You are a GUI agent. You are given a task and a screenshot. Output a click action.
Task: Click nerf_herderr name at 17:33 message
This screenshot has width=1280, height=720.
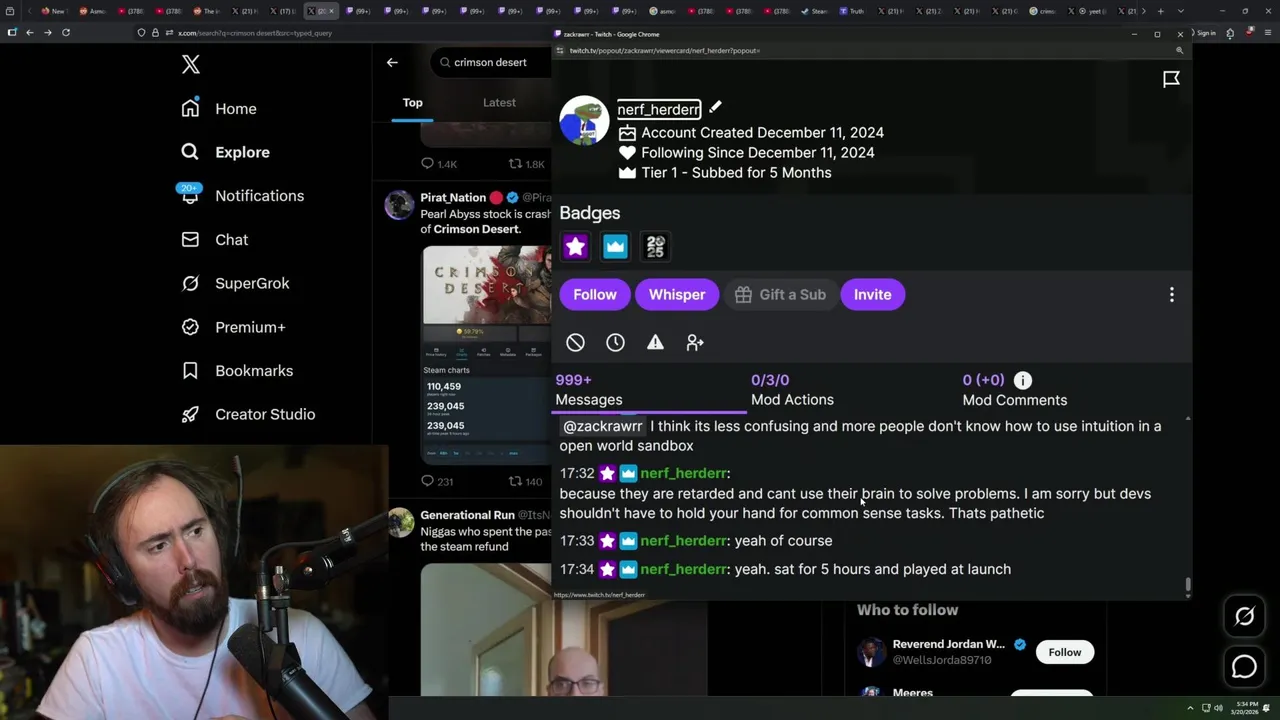[x=684, y=541]
